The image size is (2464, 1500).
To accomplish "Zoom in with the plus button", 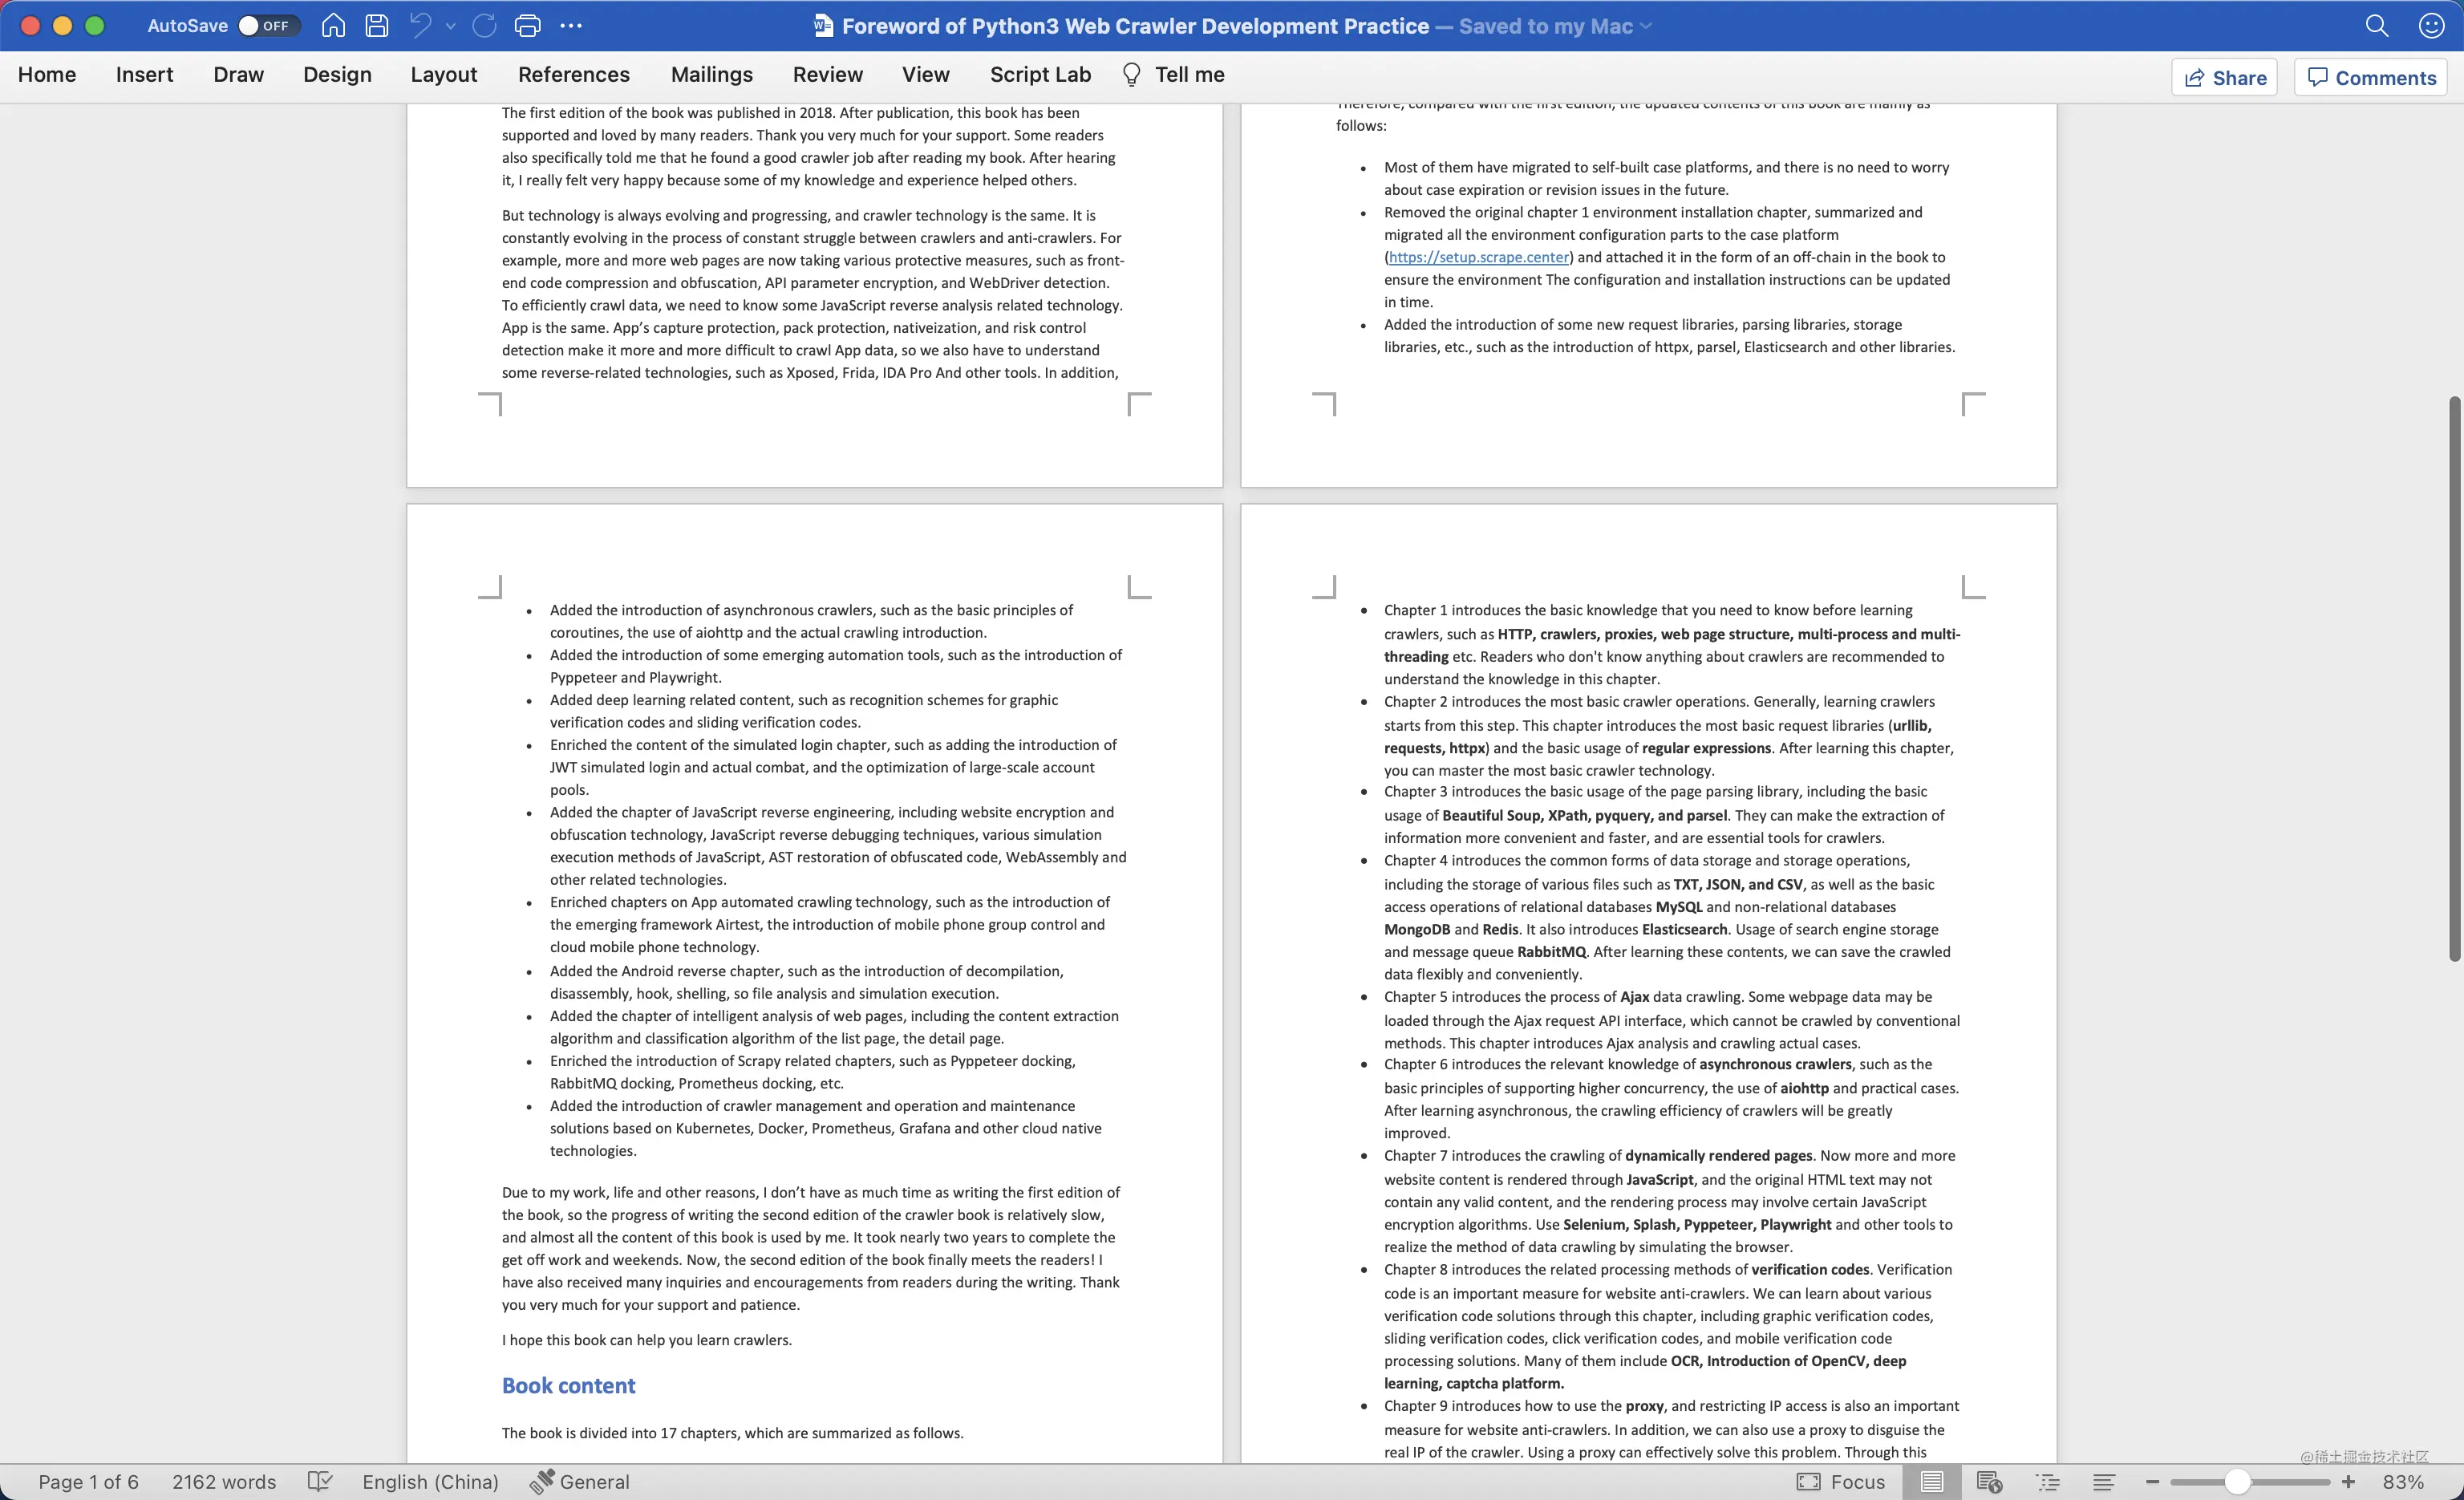I will 2348,1482.
